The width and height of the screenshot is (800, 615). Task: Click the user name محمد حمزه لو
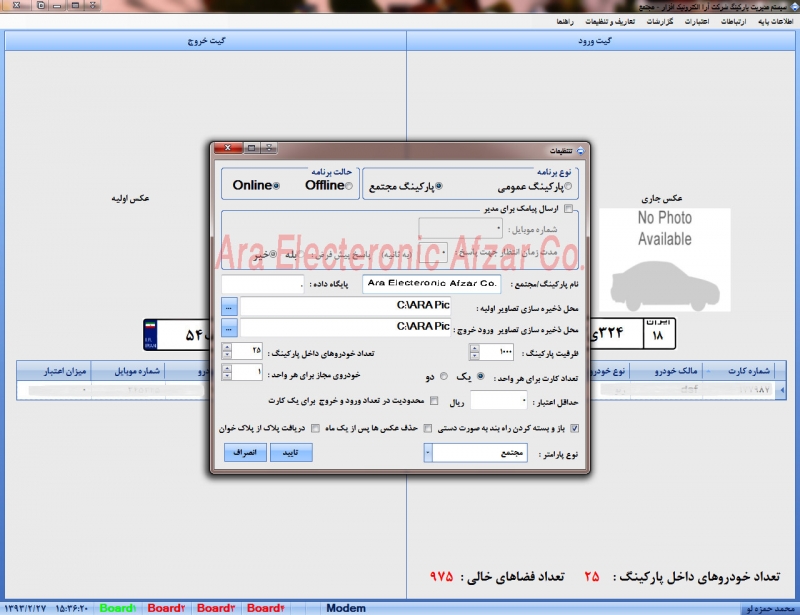tap(770, 609)
